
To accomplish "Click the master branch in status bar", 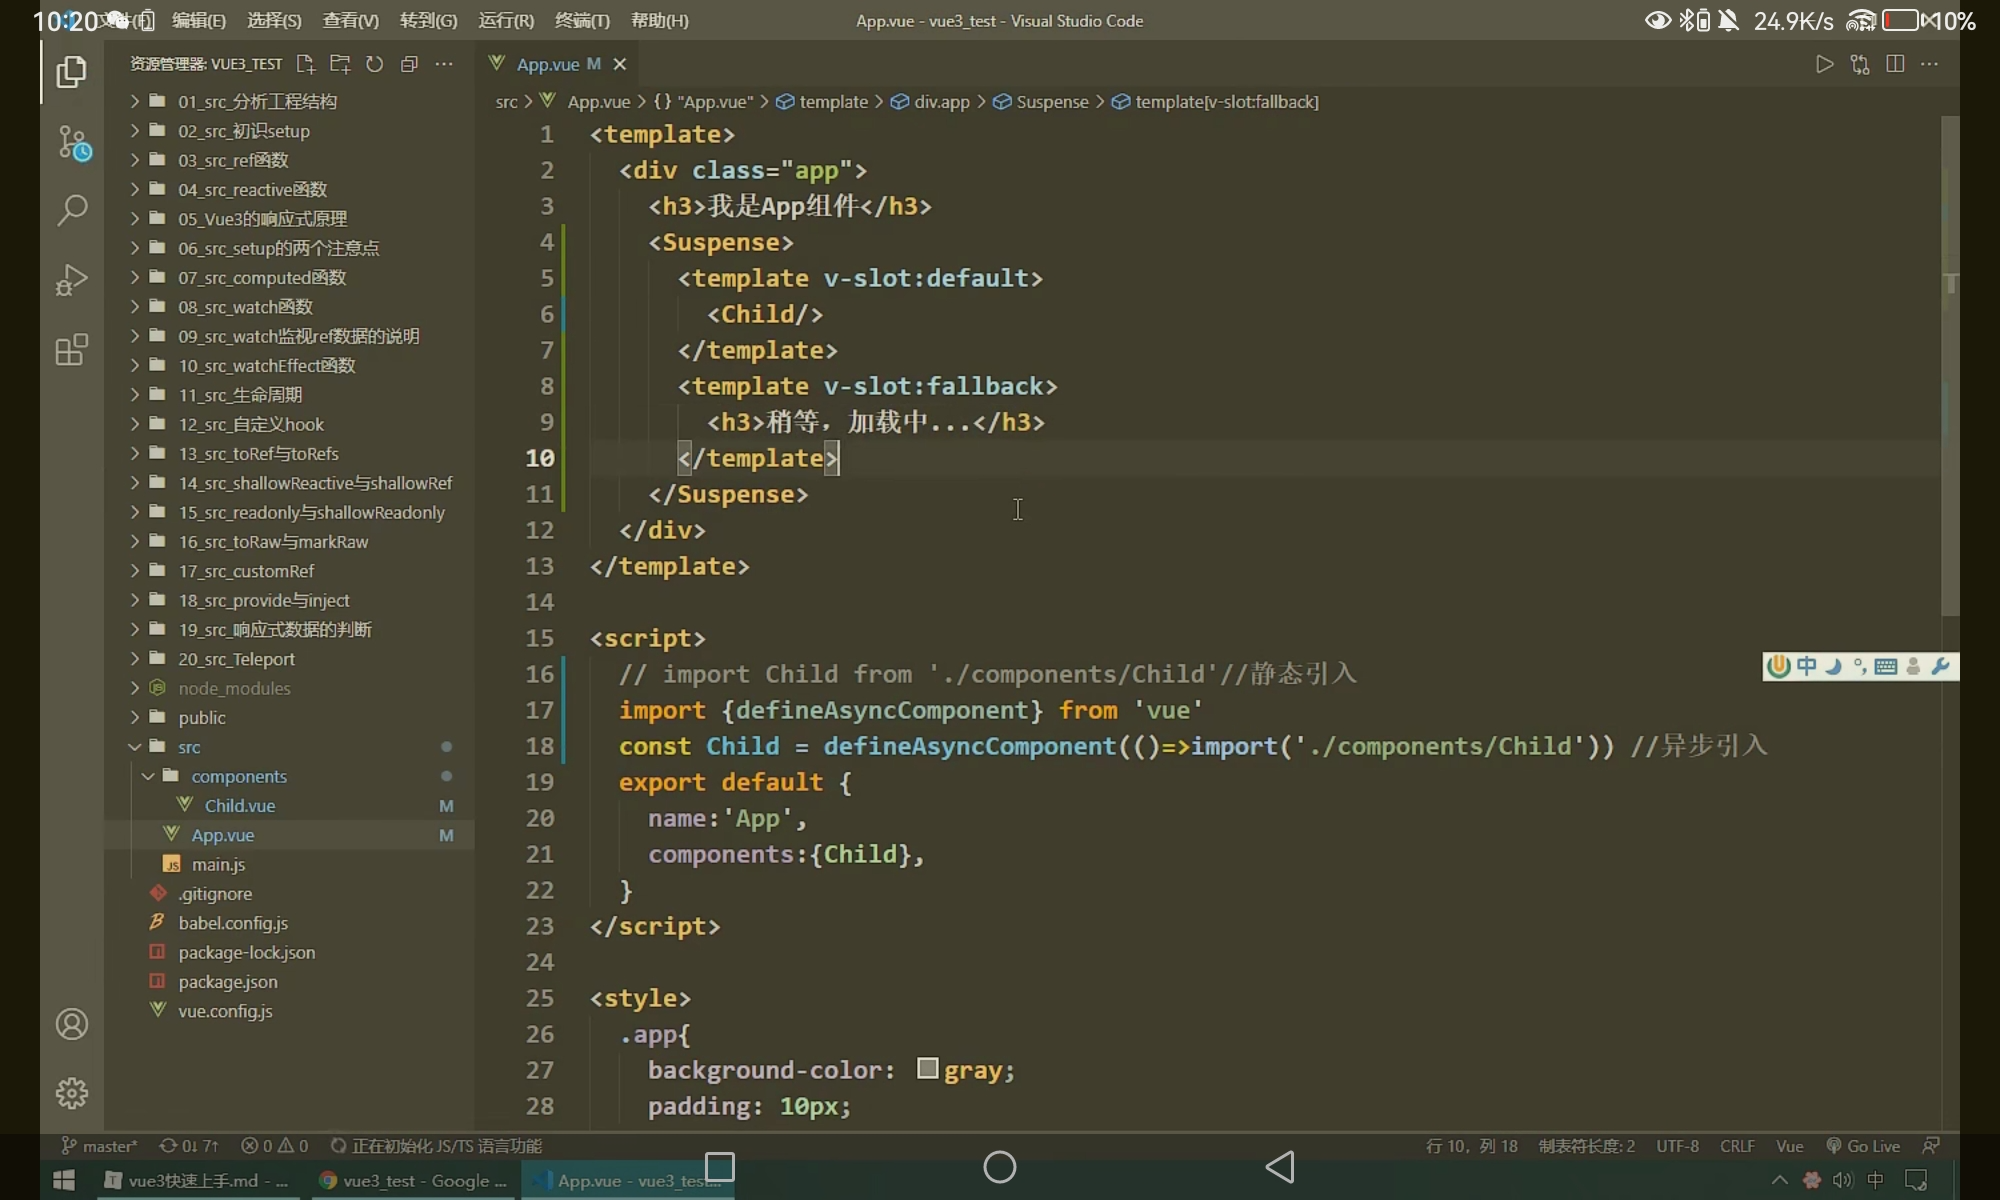I will (100, 1146).
